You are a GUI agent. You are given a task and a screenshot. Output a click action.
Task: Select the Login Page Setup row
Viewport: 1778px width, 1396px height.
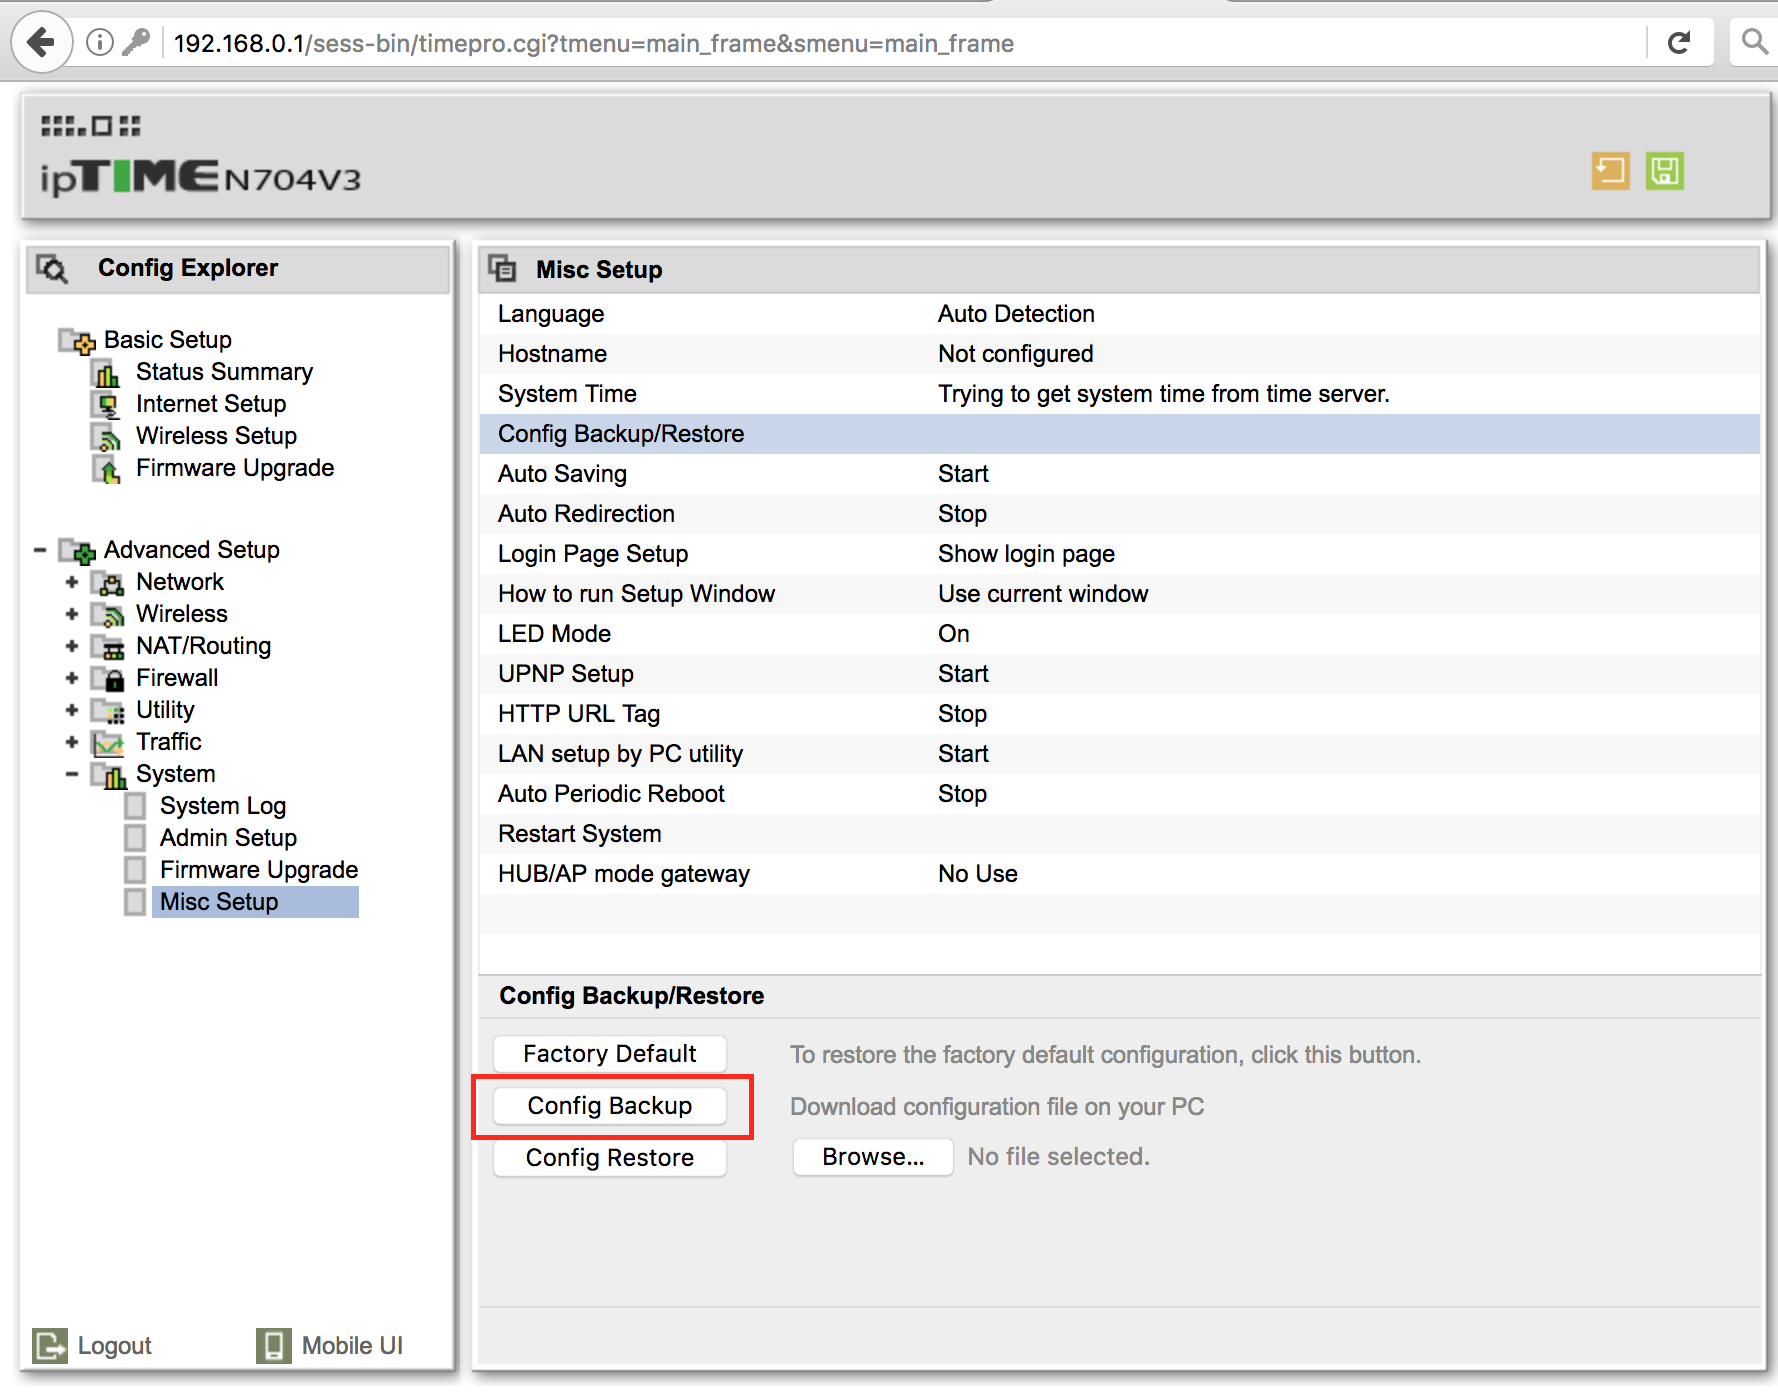[x=1119, y=554]
